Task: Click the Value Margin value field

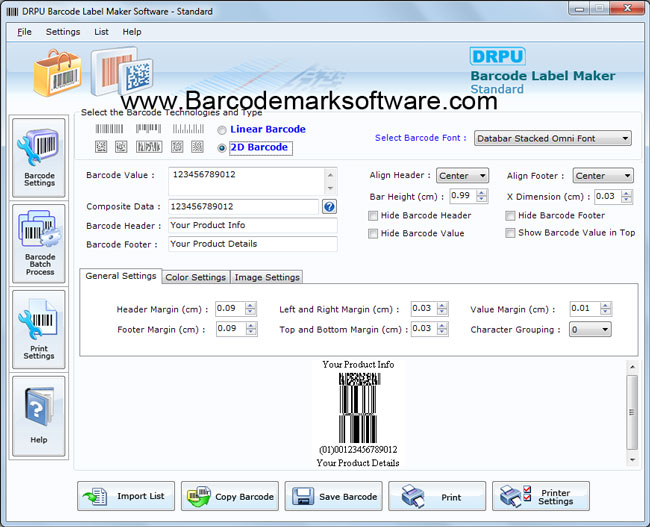Action: coord(585,308)
